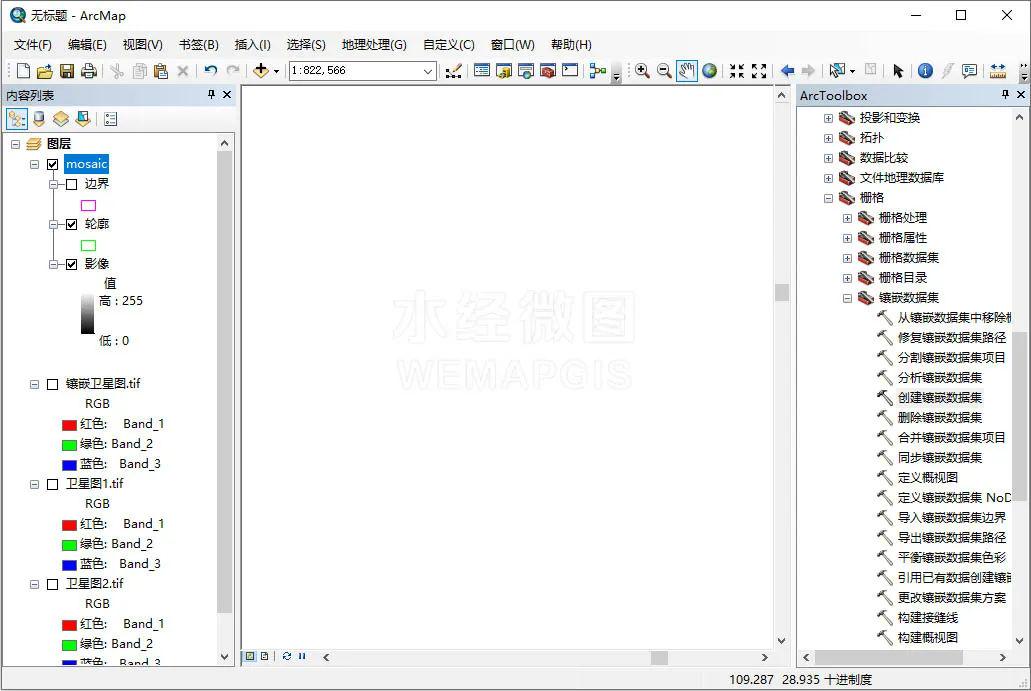This screenshot has width=1031, height=691.
Task: Open the 视图(V) menu
Action: click(x=143, y=45)
